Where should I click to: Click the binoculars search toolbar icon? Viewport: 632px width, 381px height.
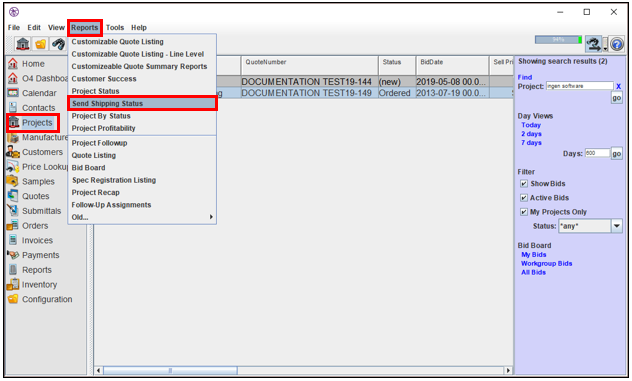coord(58,44)
